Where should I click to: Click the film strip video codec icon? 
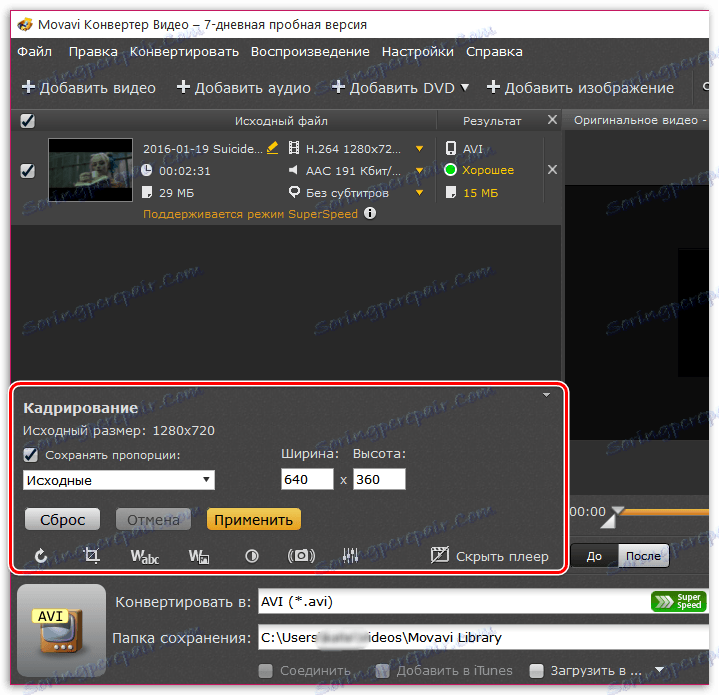coord(293,148)
